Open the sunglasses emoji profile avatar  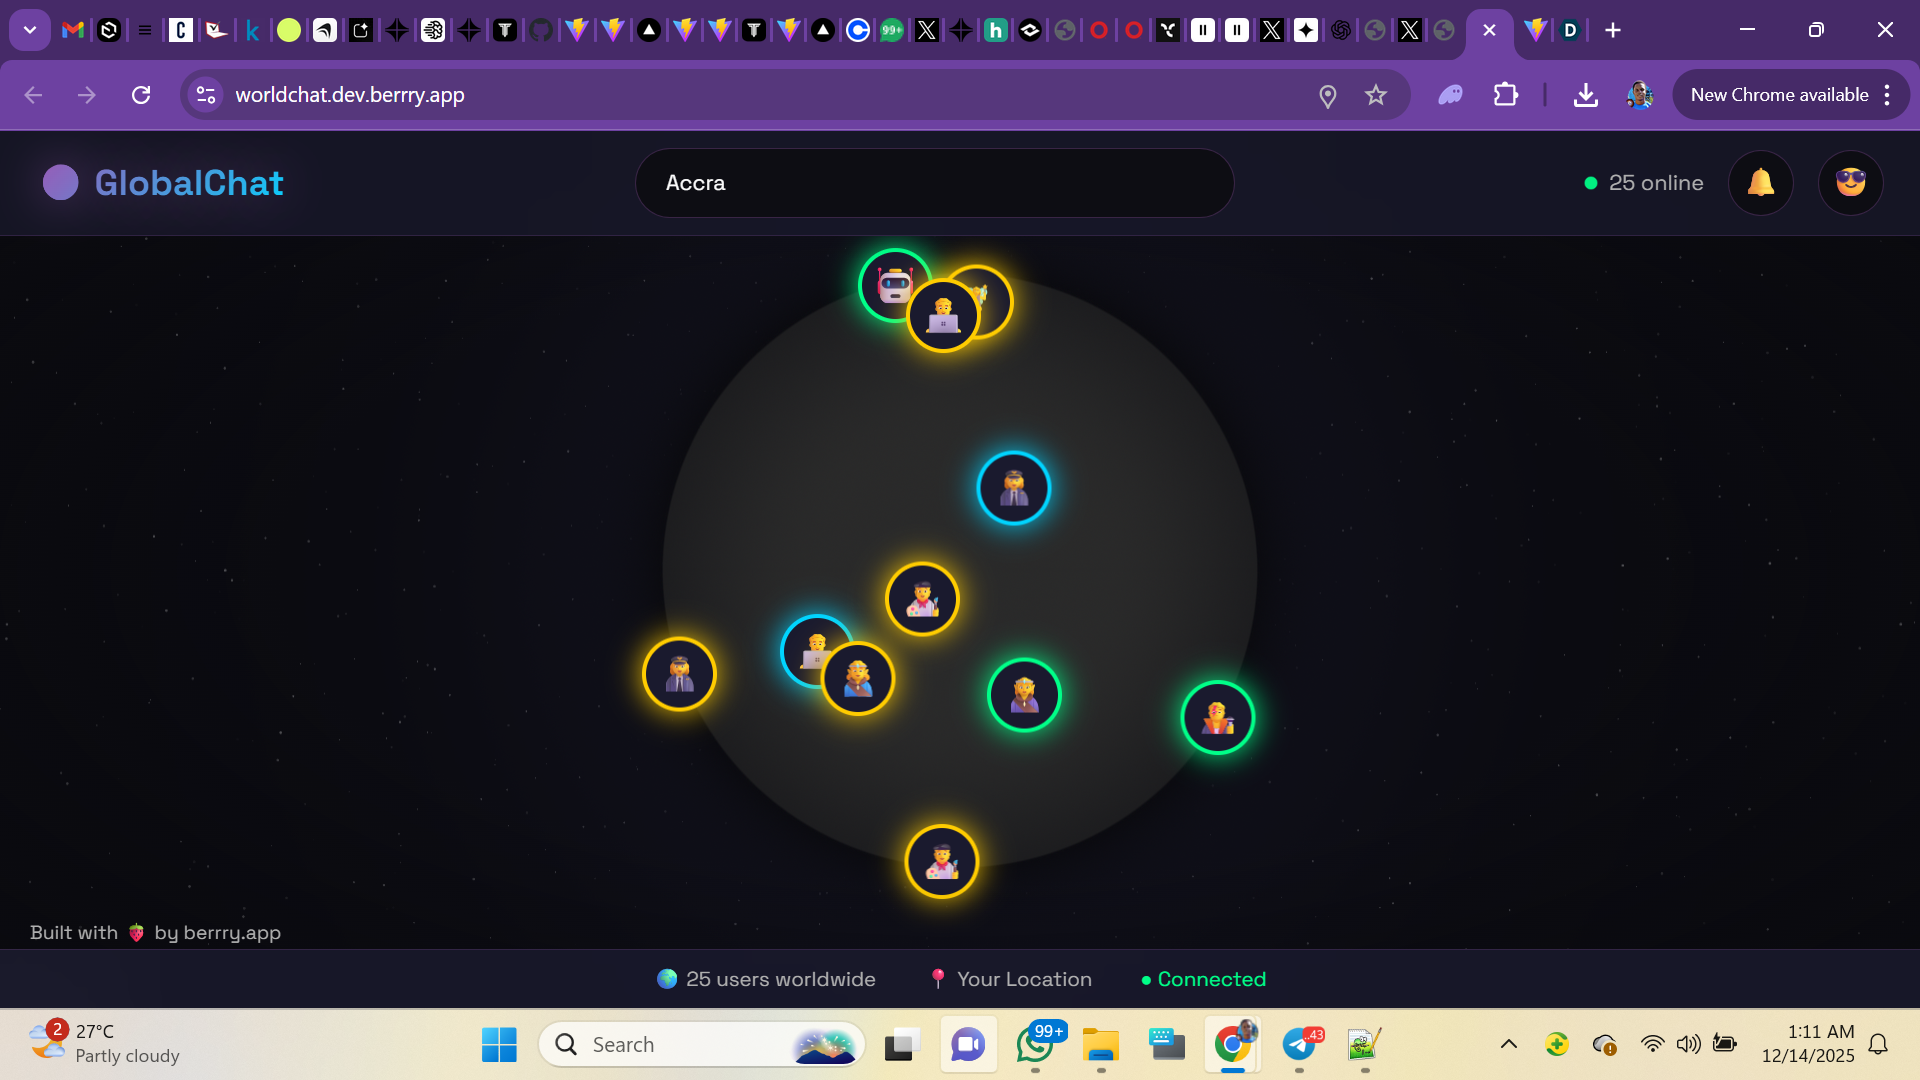pyautogui.click(x=1850, y=183)
